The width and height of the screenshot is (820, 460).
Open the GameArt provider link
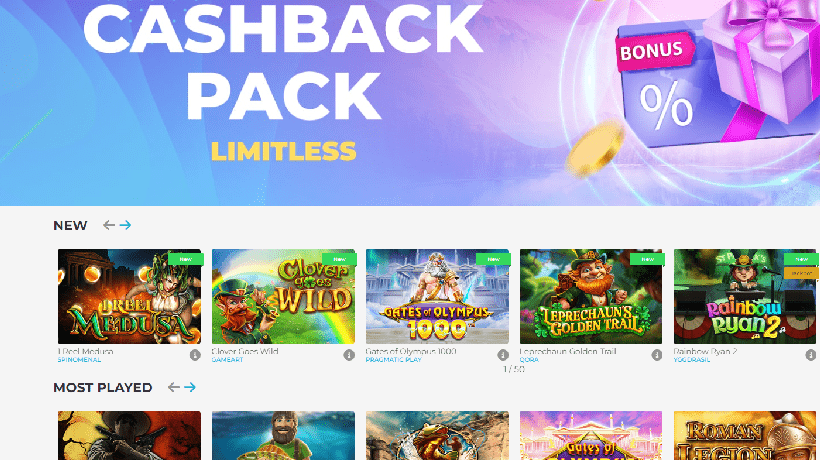pyautogui.click(x=227, y=360)
